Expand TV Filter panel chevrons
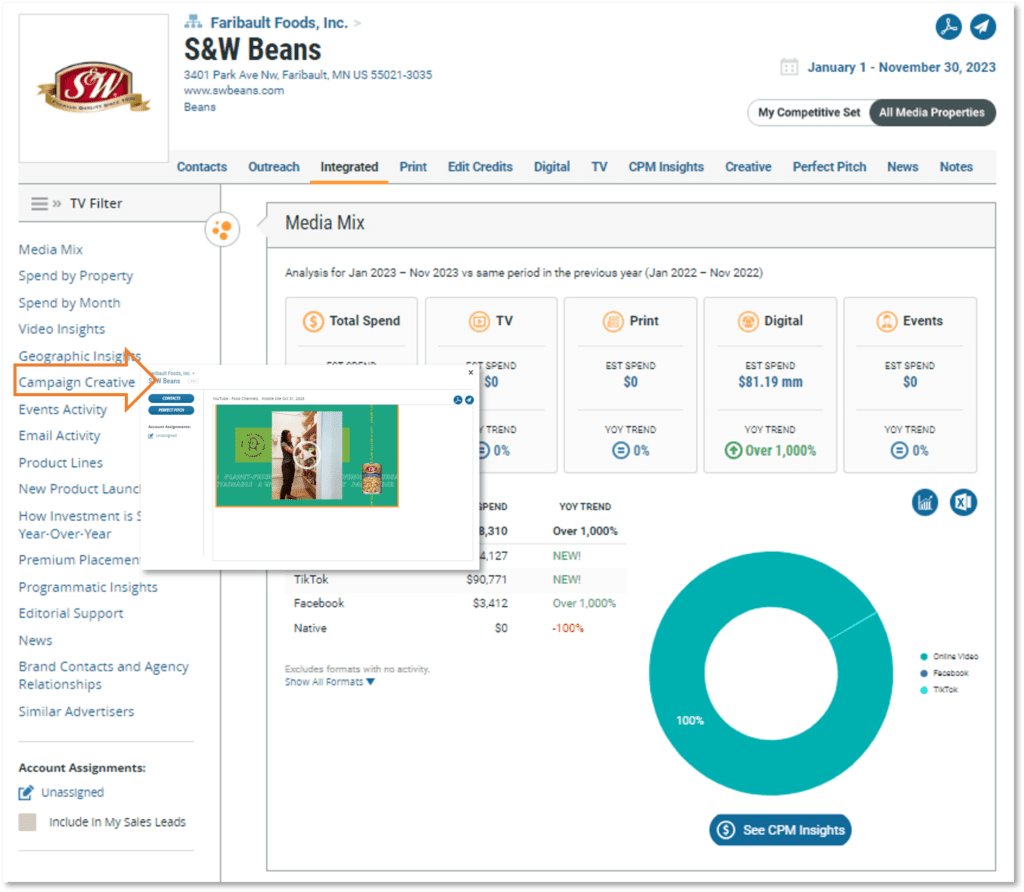 57,204
